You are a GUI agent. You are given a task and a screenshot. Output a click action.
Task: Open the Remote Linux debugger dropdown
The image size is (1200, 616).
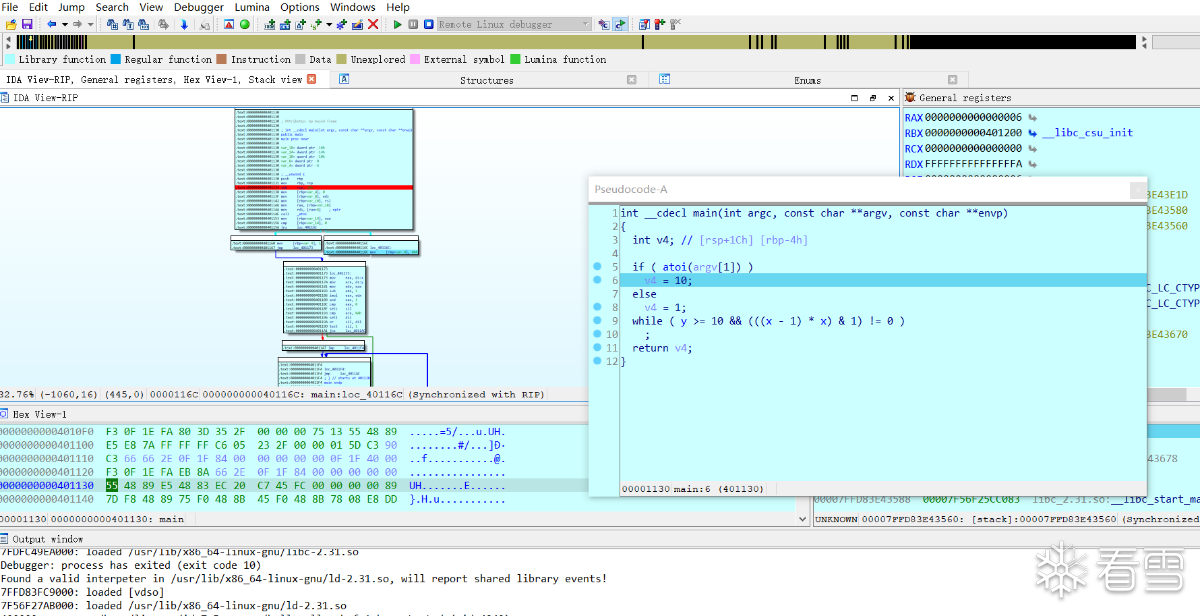pos(514,24)
